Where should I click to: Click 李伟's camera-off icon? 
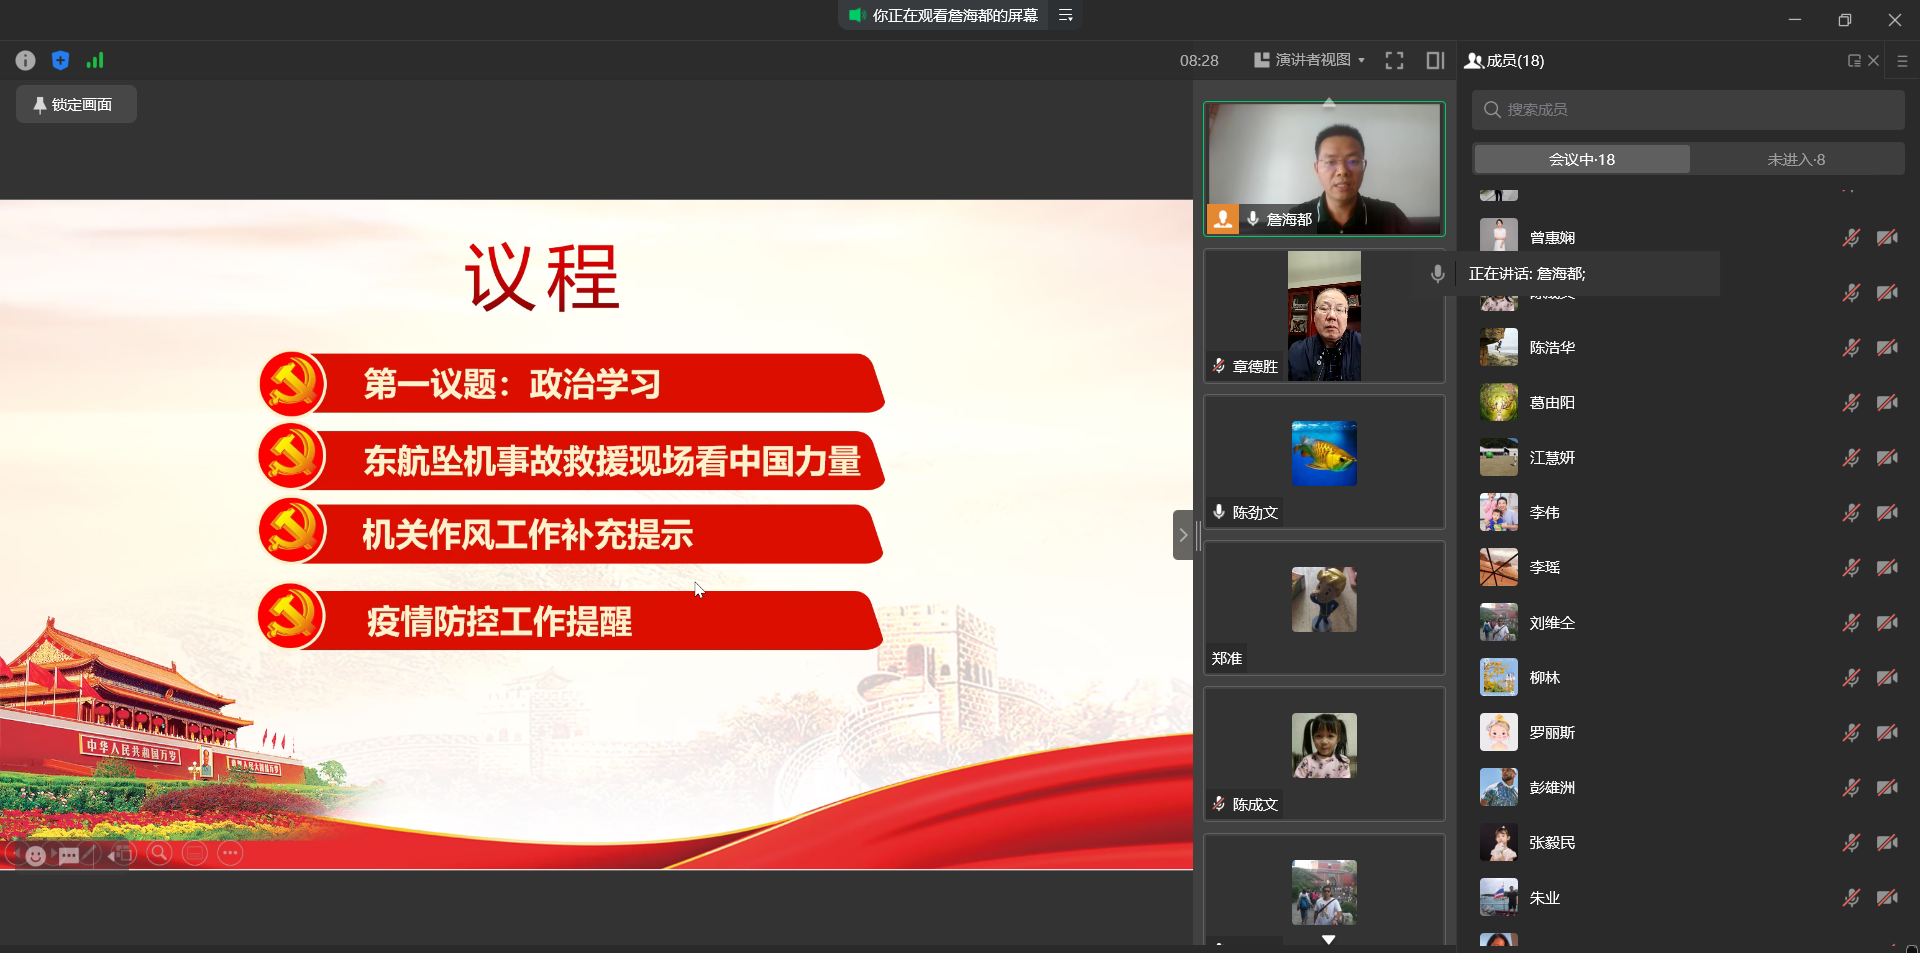[1887, 513]
